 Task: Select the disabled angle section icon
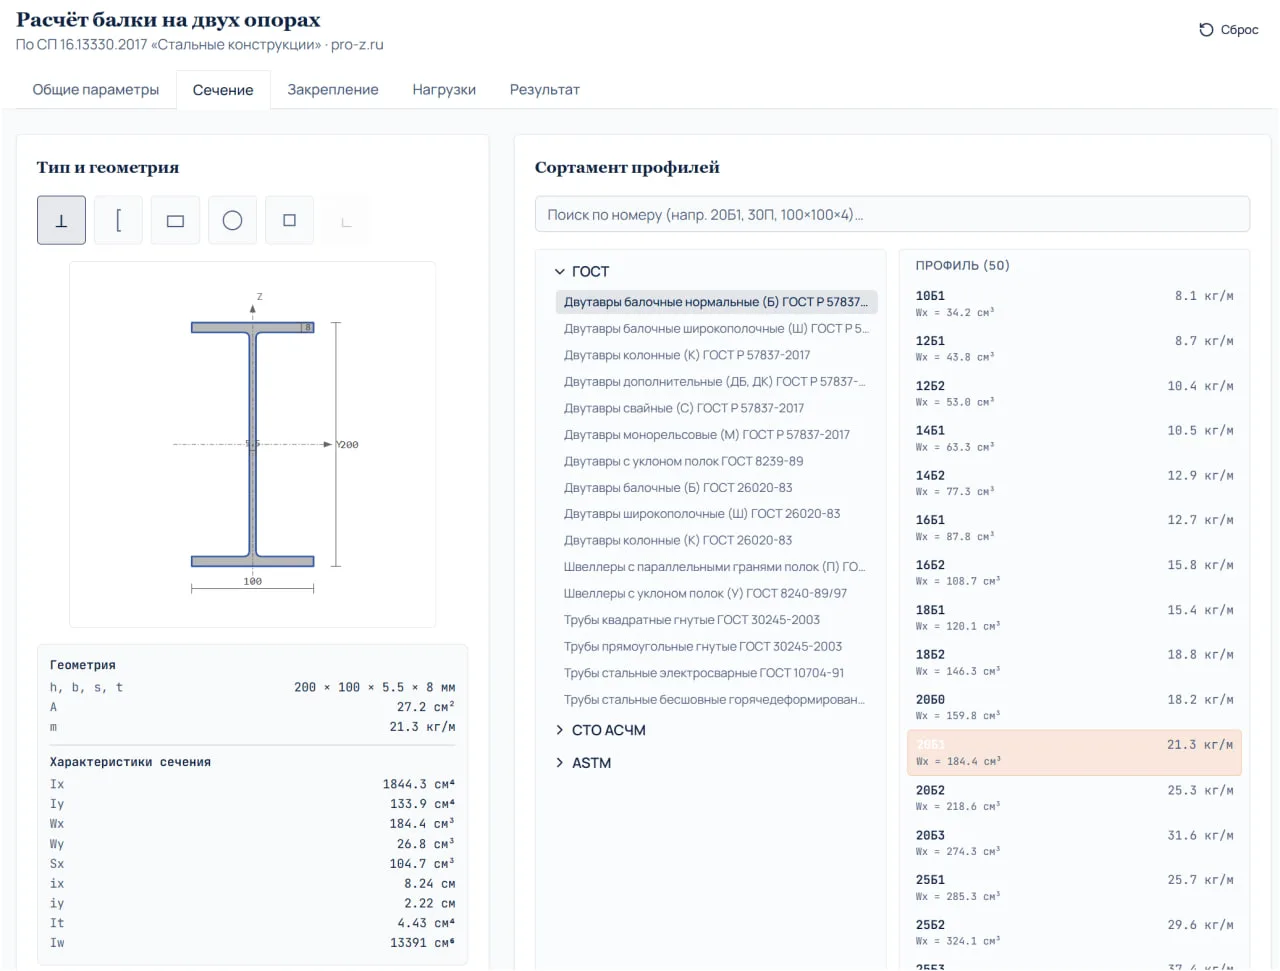(x=346, y=220)
